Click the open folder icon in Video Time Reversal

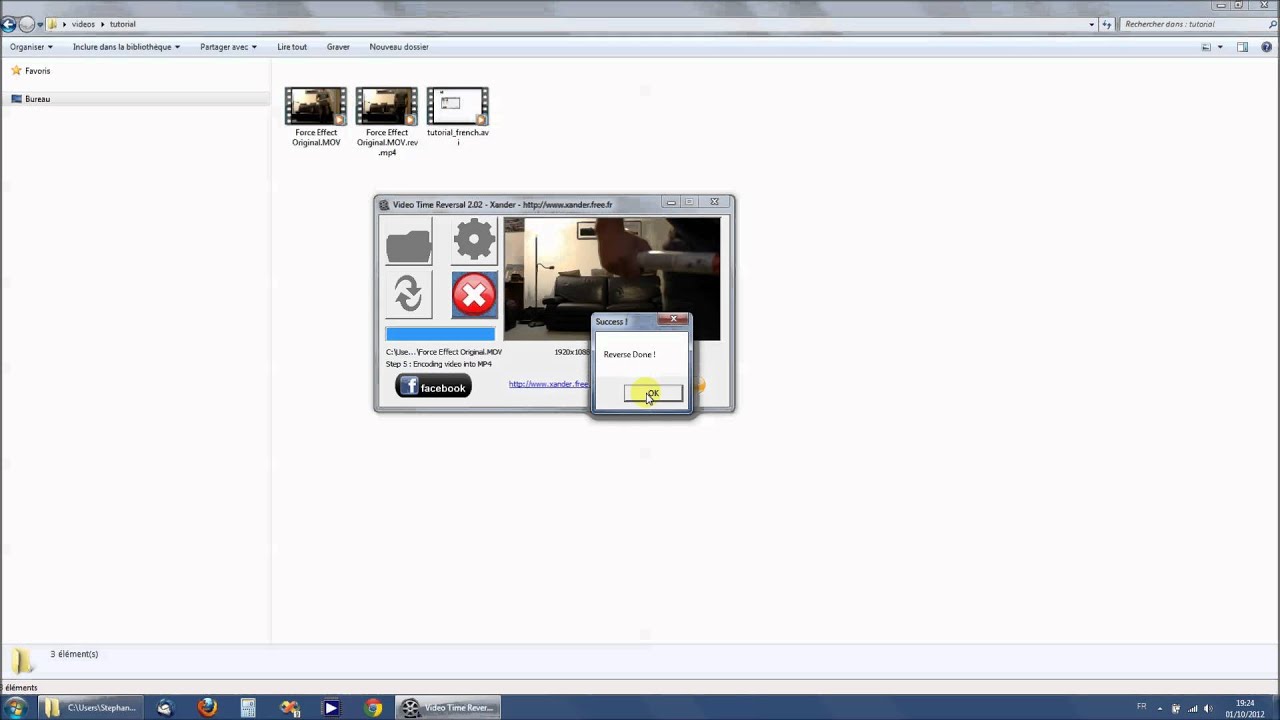point(409,243)
